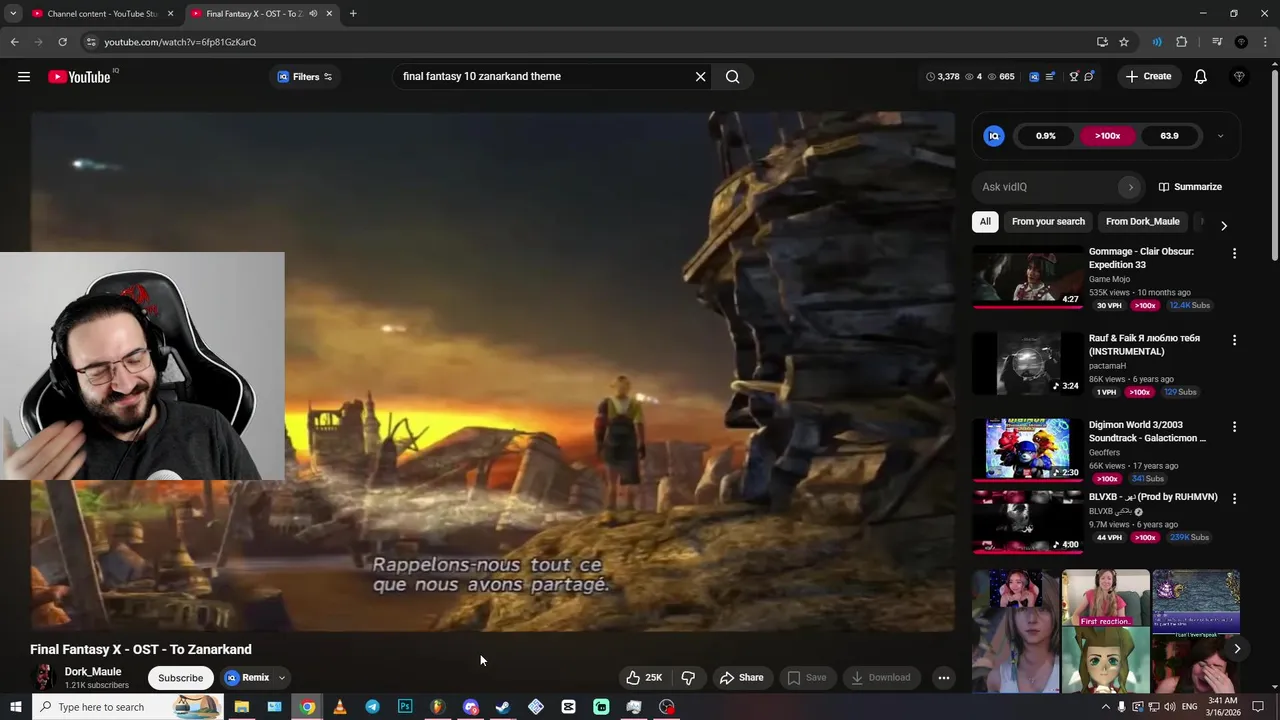Dislike the video with thumbs down

688,678
